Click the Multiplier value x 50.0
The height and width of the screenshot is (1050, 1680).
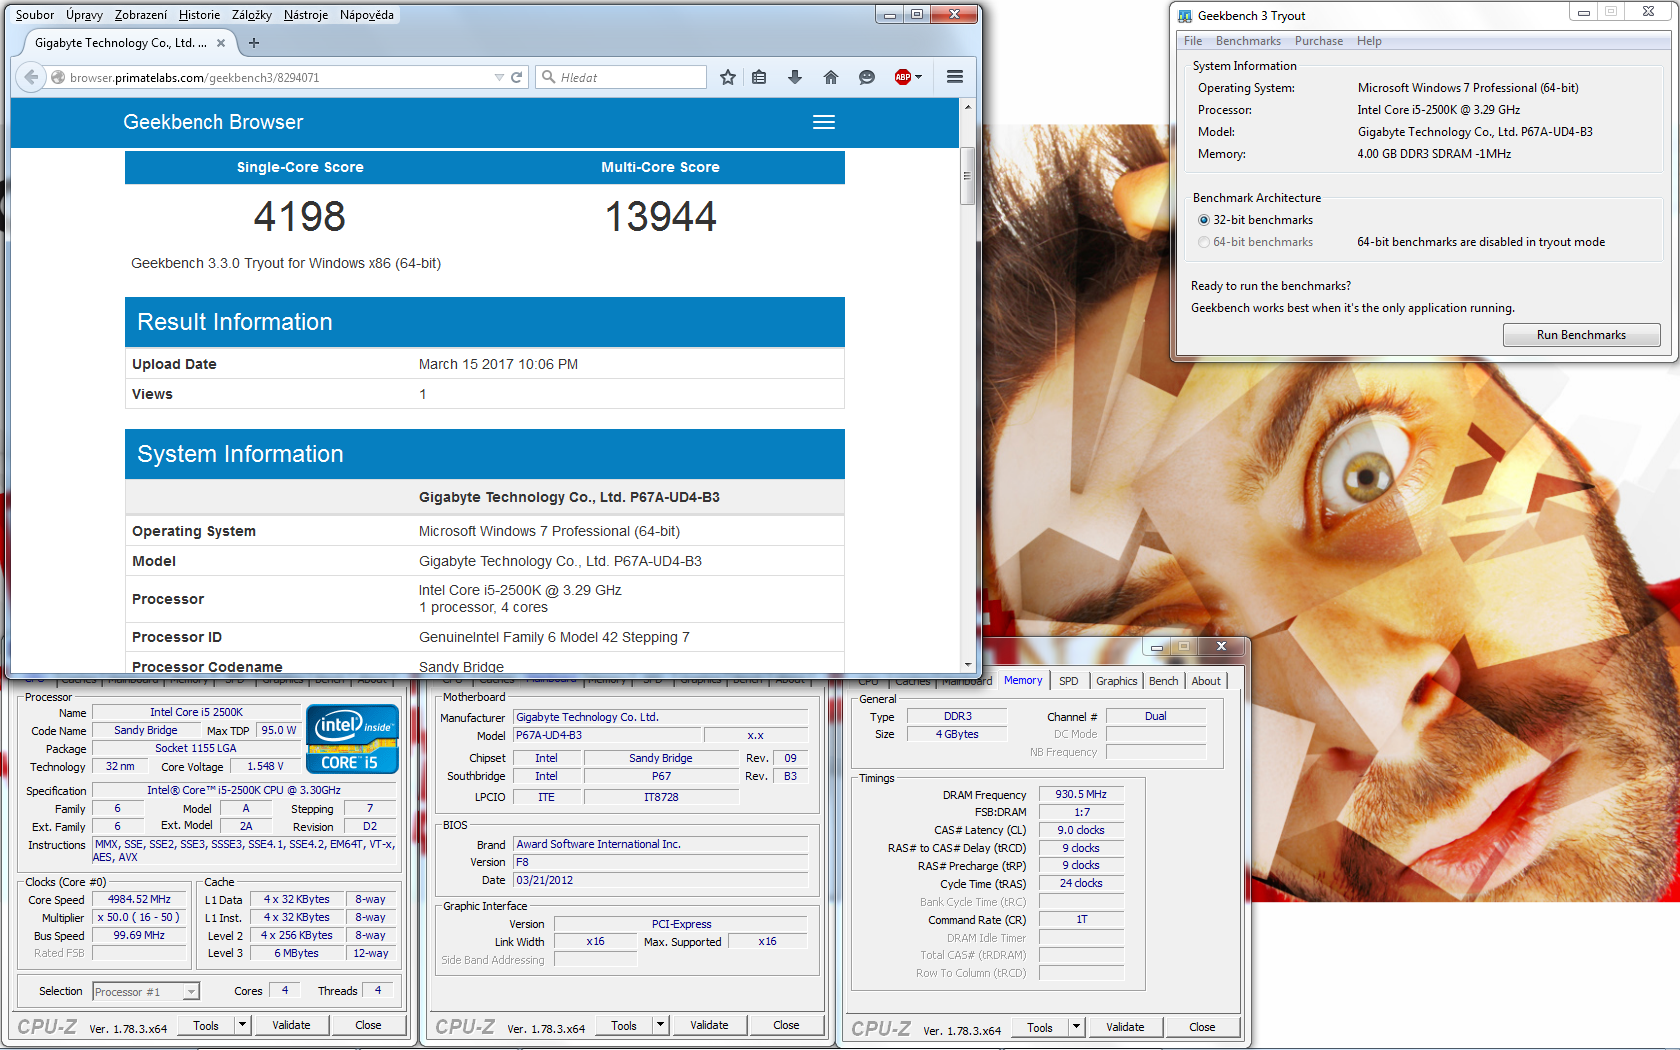pyautogui.click(x=140, y=917)
